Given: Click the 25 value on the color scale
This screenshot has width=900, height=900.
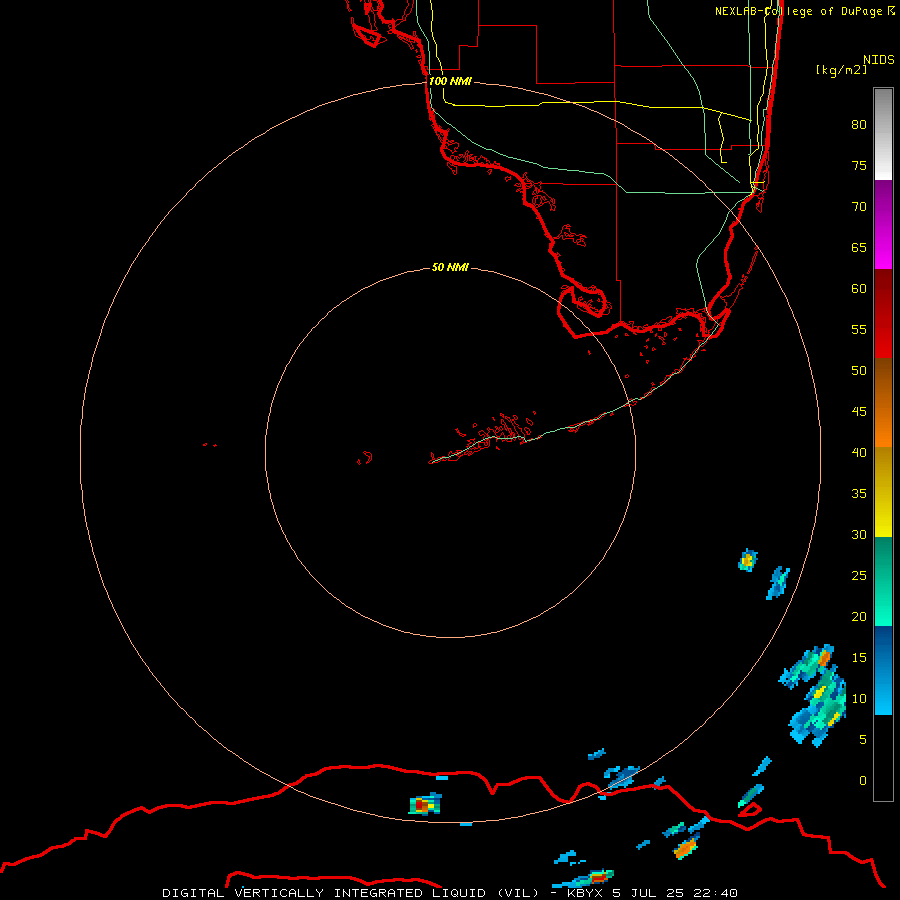Looking at the screenshot, I should coord(859,576).
